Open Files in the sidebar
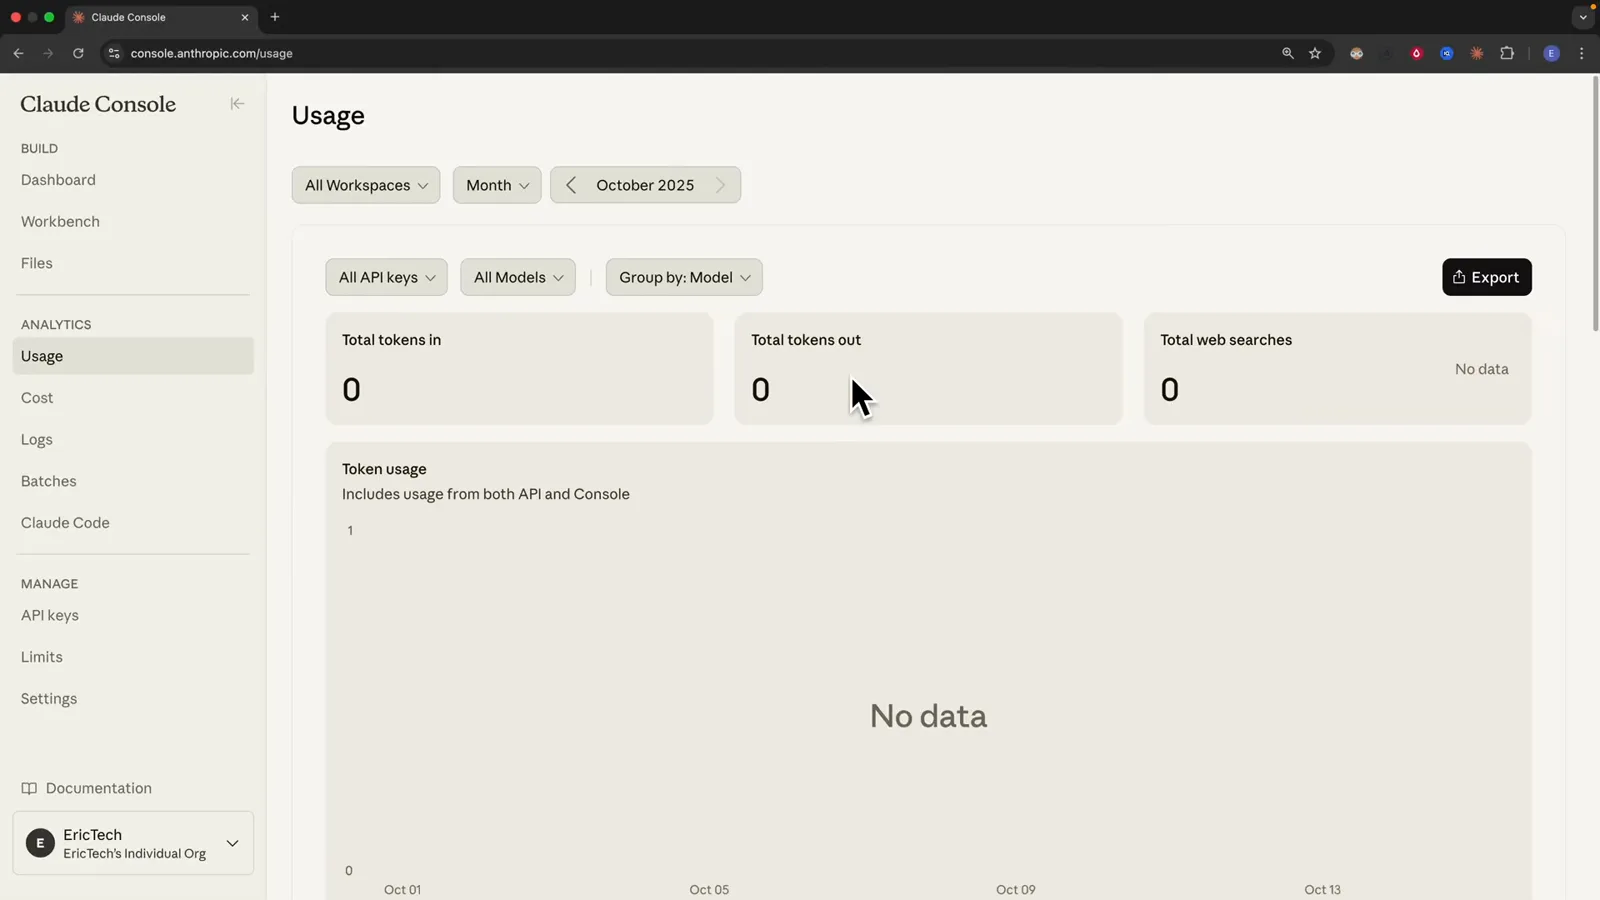Screen dimensions: 1600x900 pyautogui.click(x=37, y=263)
